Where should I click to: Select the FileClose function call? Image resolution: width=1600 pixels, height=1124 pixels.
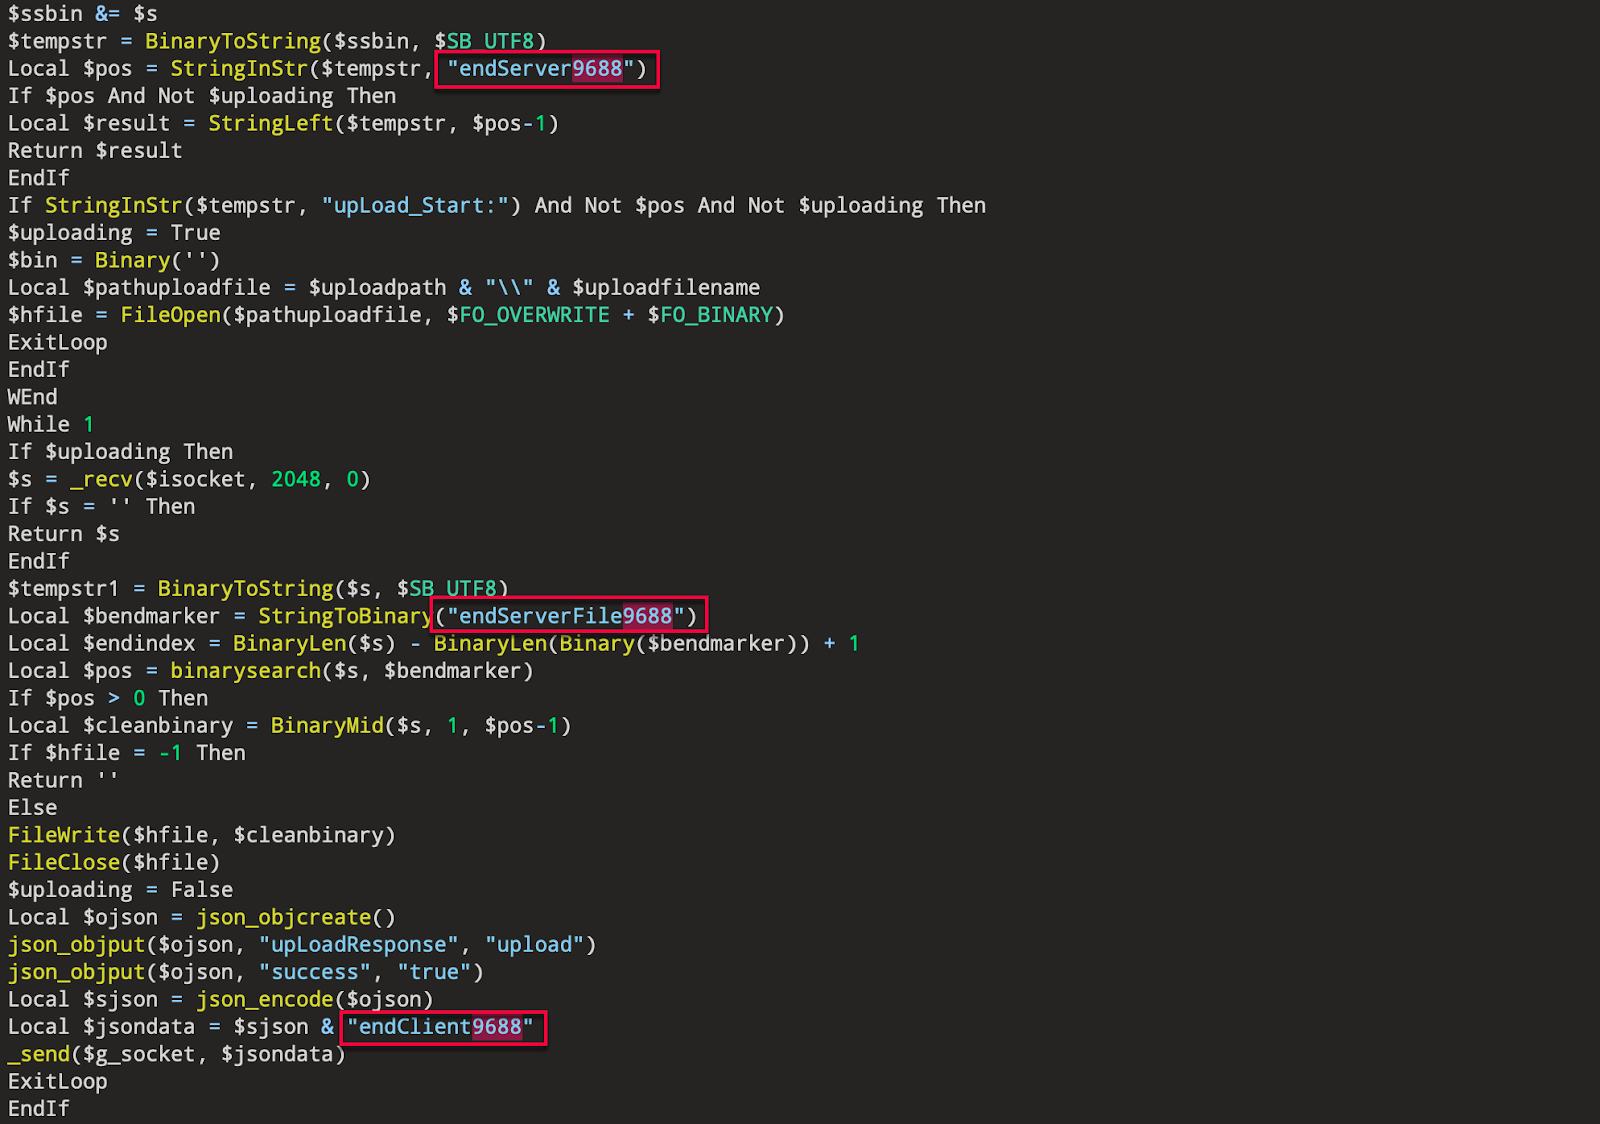click(x=63, y=862)
